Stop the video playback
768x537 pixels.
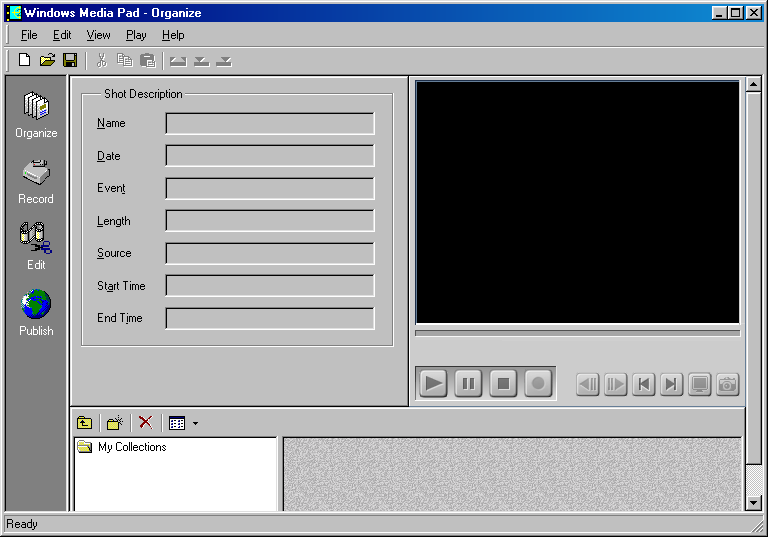pos(503,383)
